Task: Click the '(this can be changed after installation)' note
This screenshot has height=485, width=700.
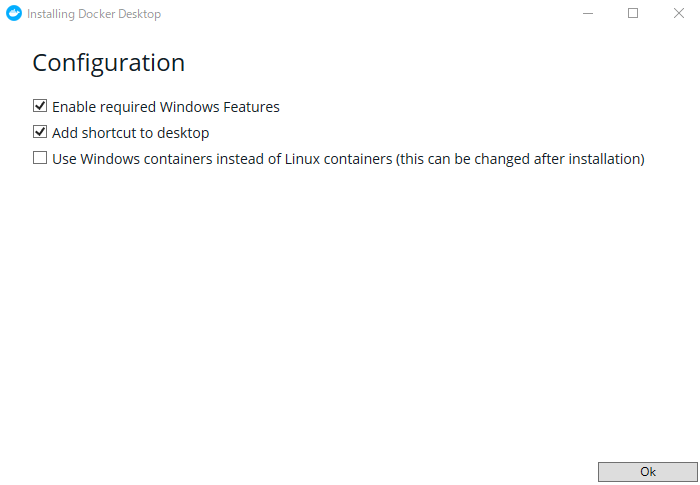Action: (x=520, y=159)
